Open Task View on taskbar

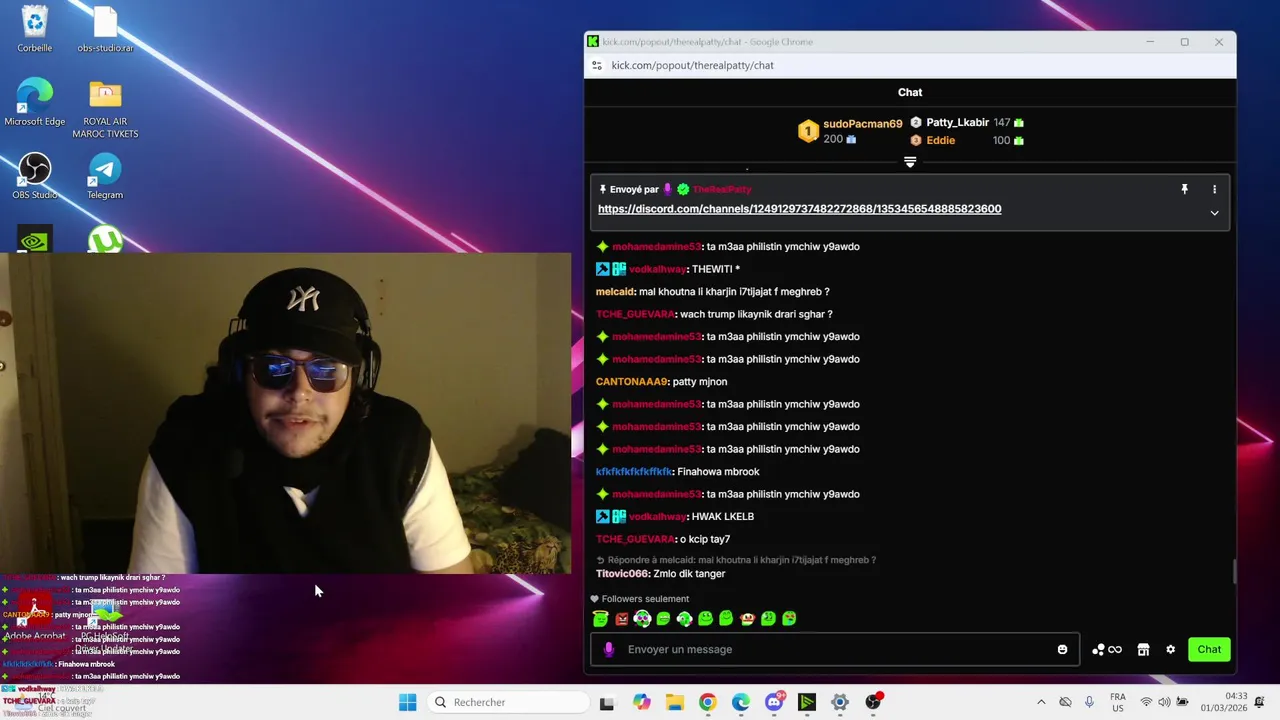[607, 702]
